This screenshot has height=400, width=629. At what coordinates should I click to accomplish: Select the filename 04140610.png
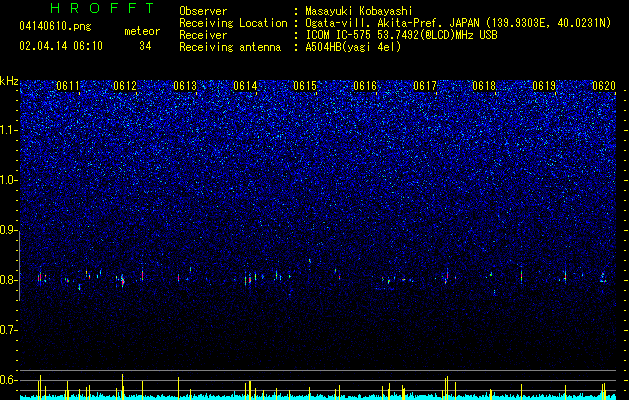tap(55, 27)
